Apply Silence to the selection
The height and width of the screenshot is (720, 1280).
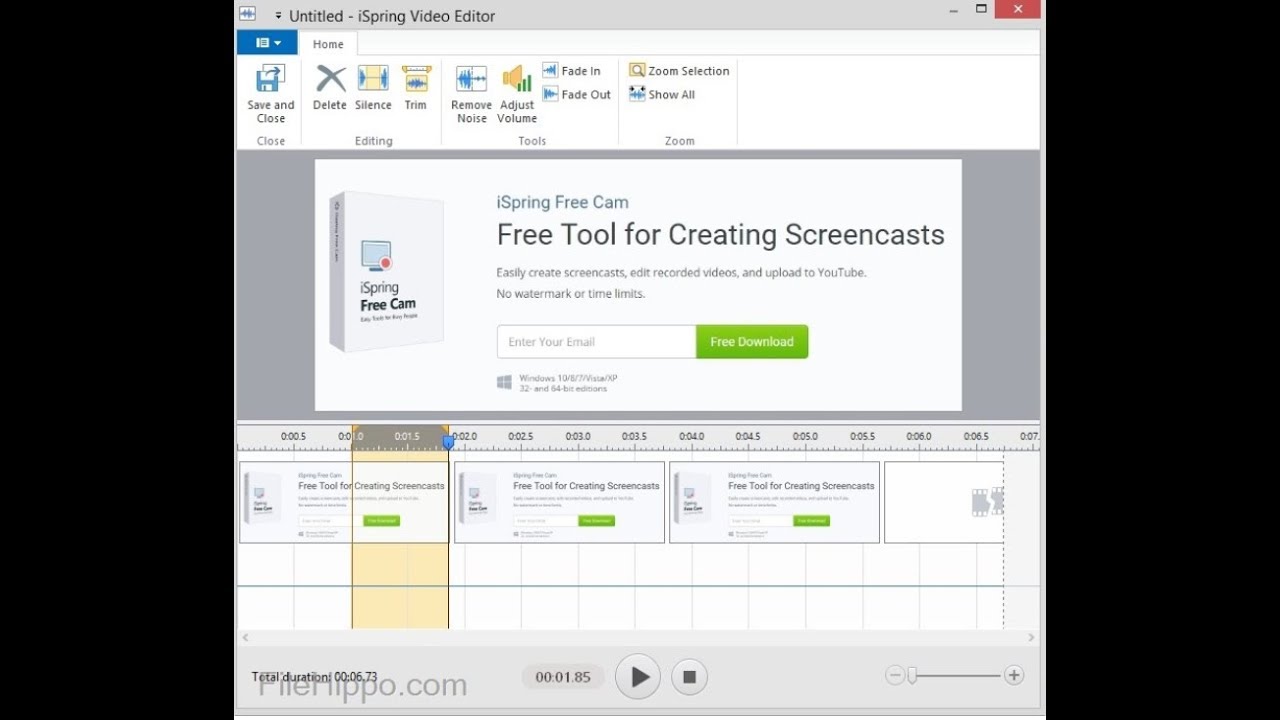coord(373,88)
